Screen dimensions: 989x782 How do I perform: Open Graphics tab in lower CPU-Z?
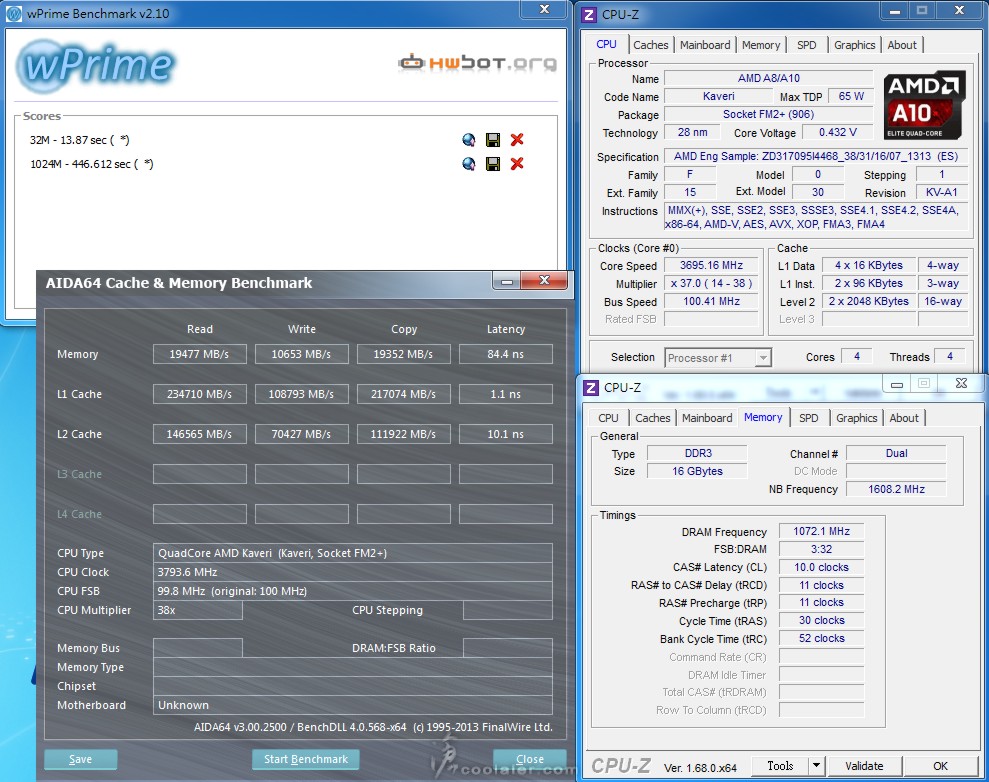[x=856, y=418]
